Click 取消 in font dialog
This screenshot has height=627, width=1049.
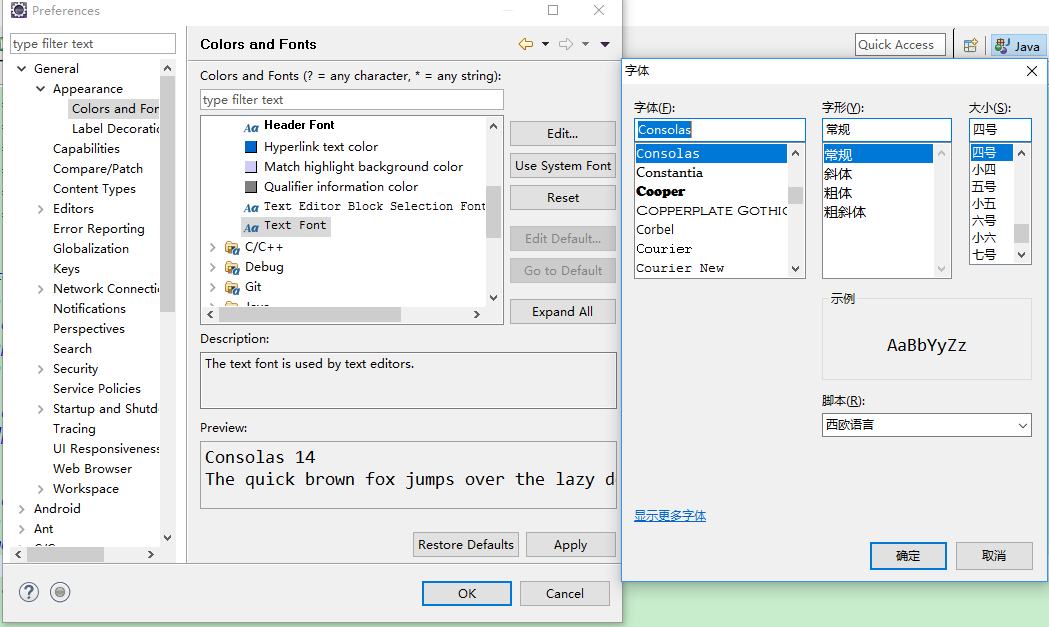pos(994,555)
